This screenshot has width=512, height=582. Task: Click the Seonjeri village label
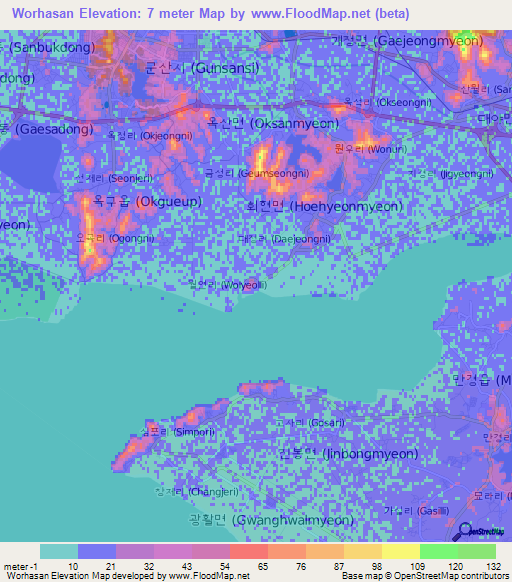click(113, 178)
